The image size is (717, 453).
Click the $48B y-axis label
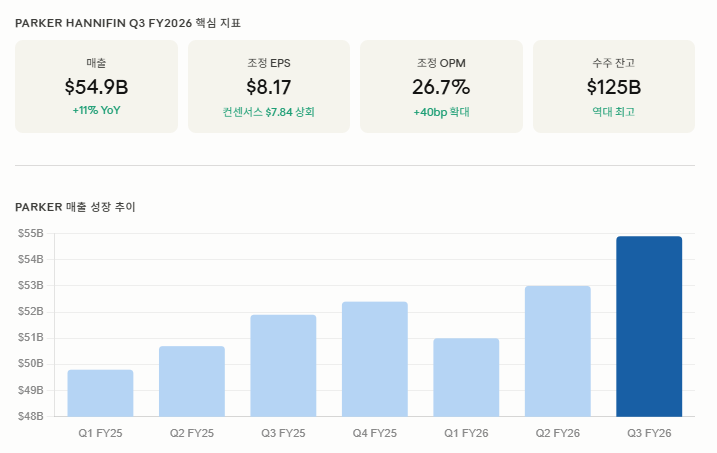[31, 416]
